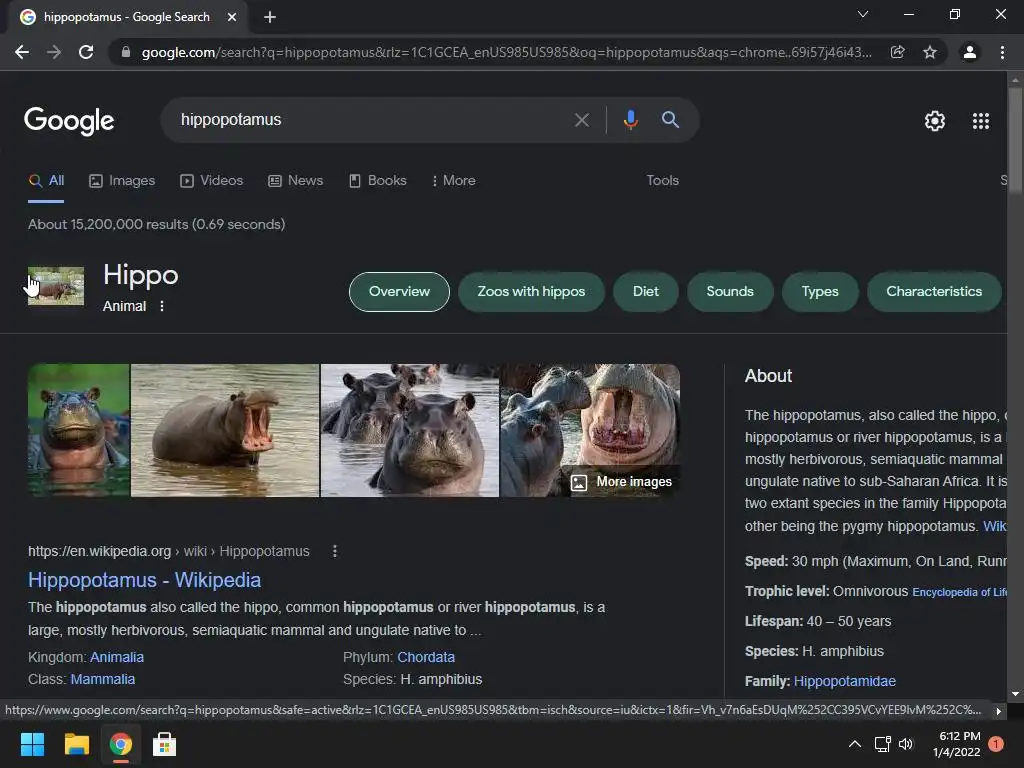Open notification badge in taskbar corner
1024x768 pixels.
996,744
